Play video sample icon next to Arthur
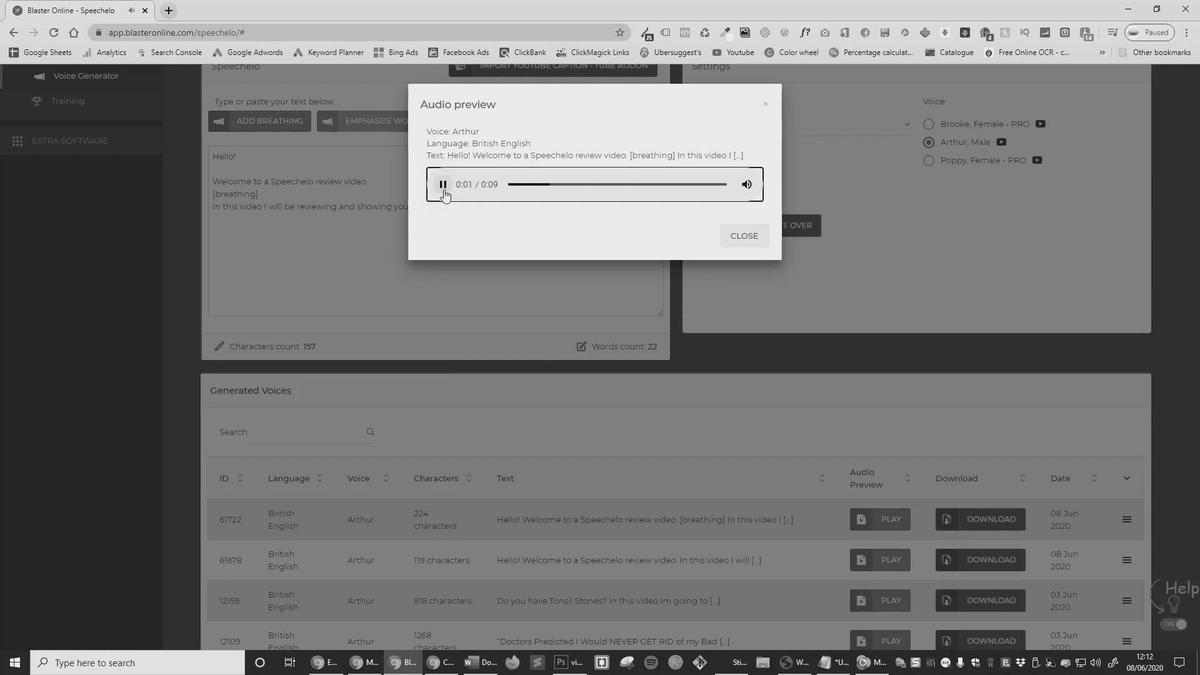1200x675 pixels. [1001, 142]
